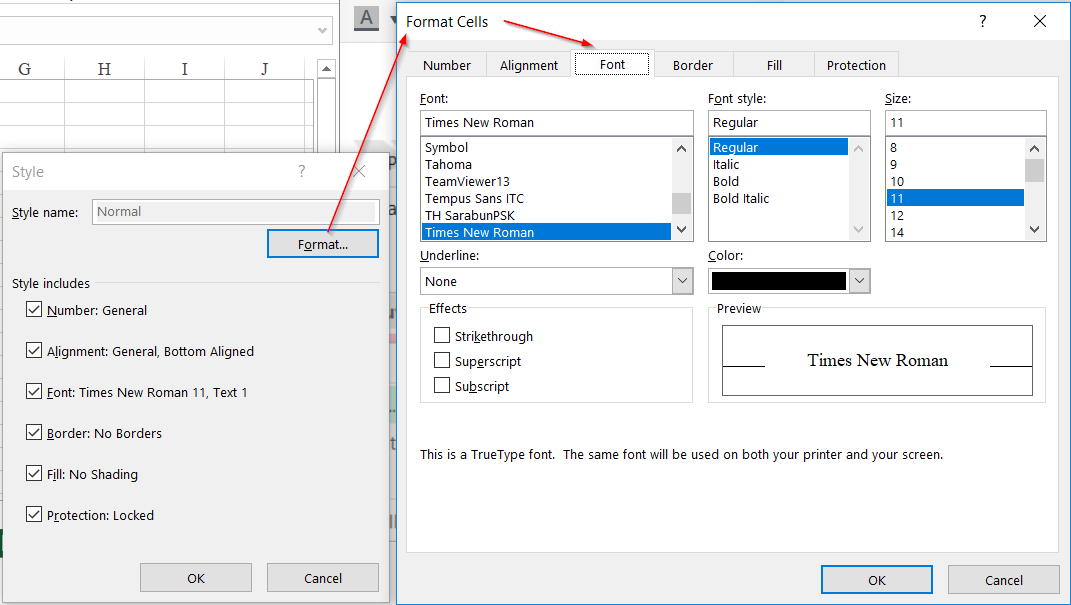
Task: Expand the formula bar chevron
Action: tap(322, 31)
